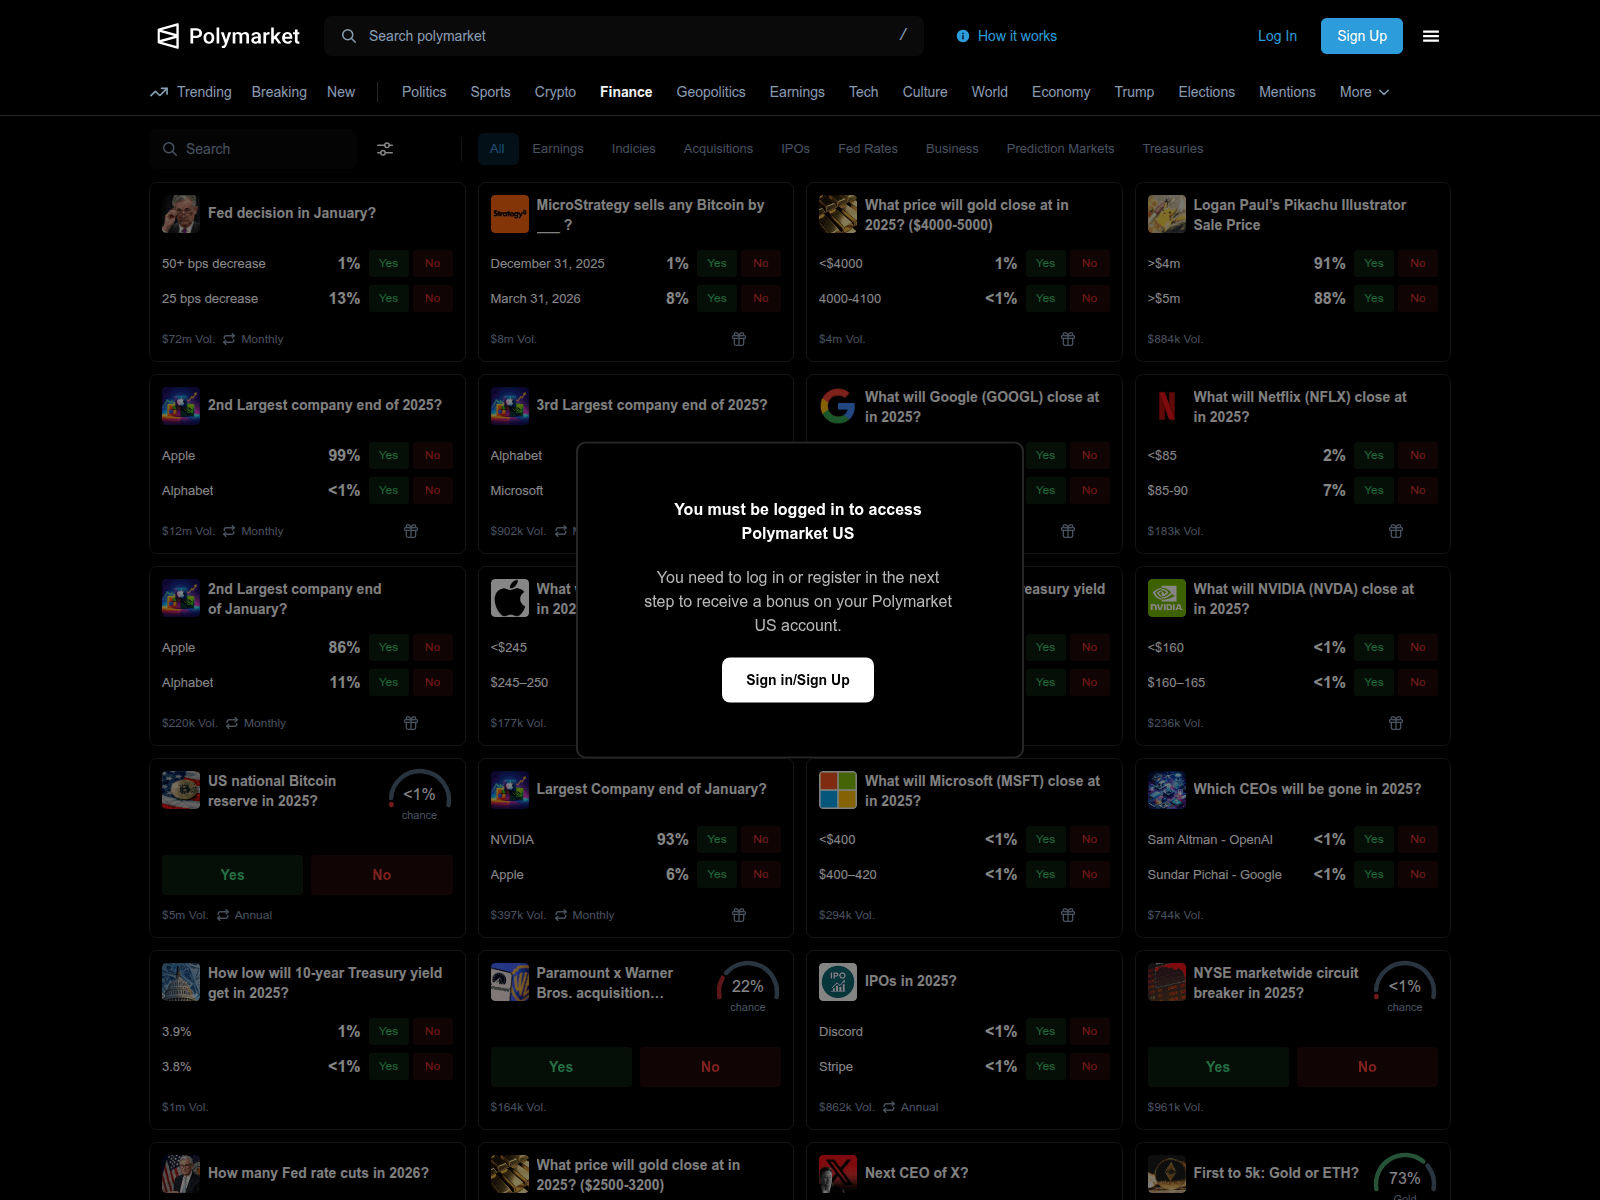
Task: Click the NVIDIA logo thumbnail
Action: (x=1167, y=598)
